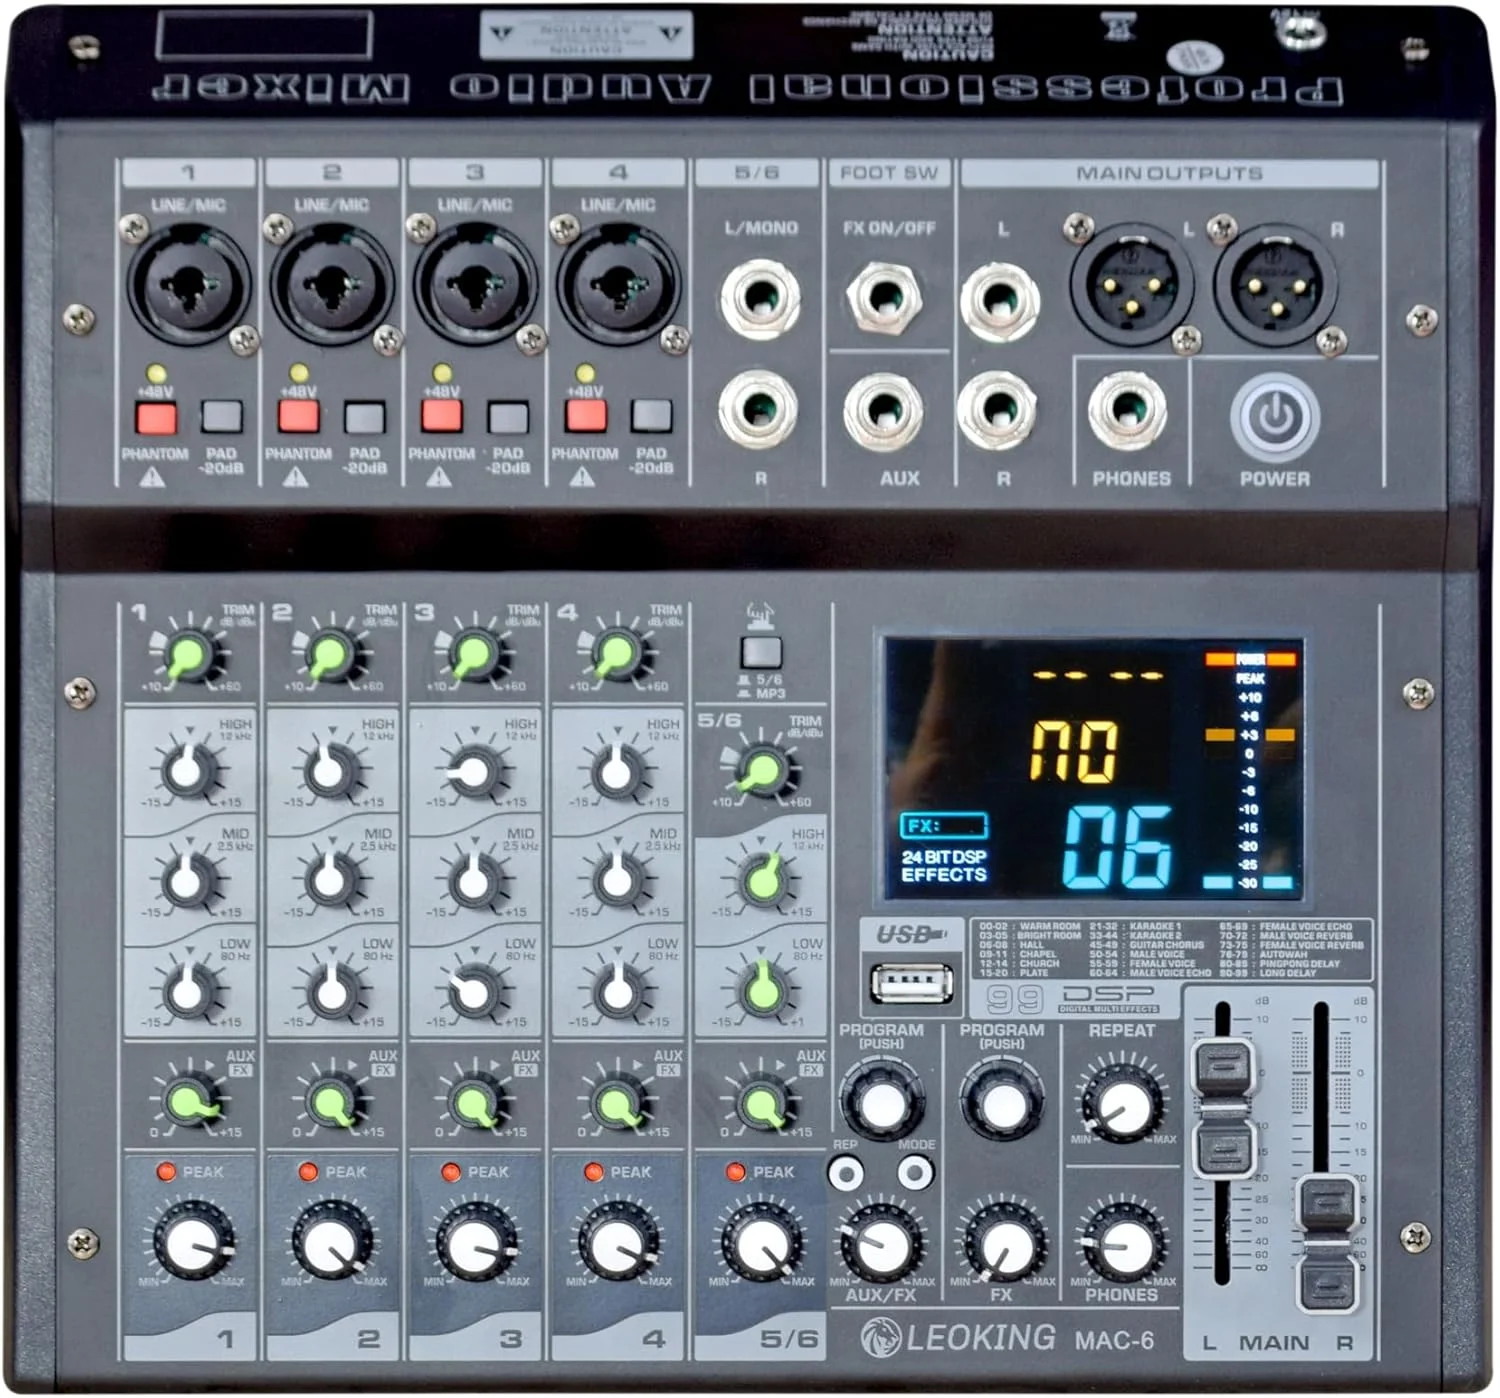Click channel 5/6 PEAK LED
The height and width of the screenshot is (1398, 1500).
coord(737,1171)
